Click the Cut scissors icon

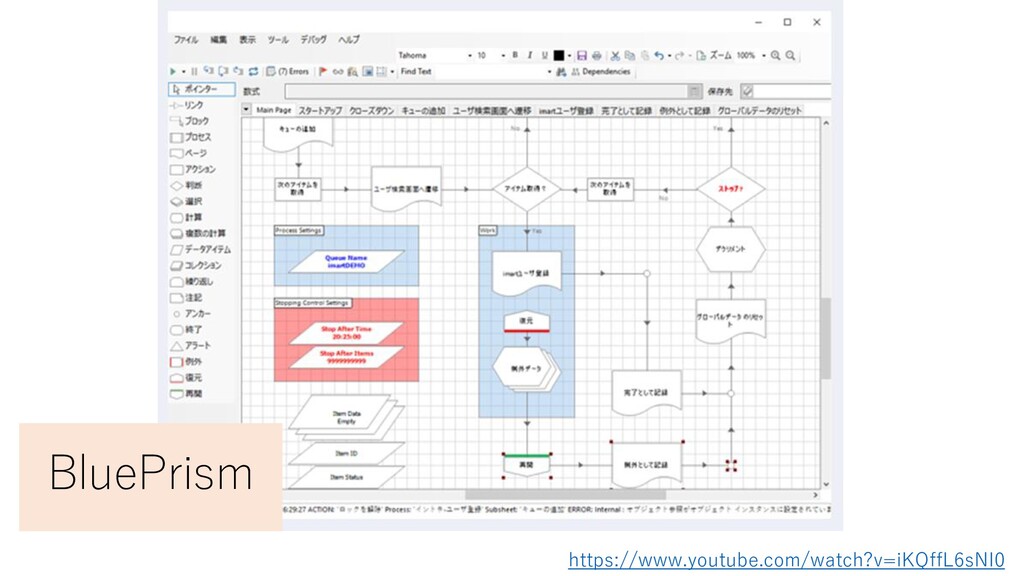615,56
